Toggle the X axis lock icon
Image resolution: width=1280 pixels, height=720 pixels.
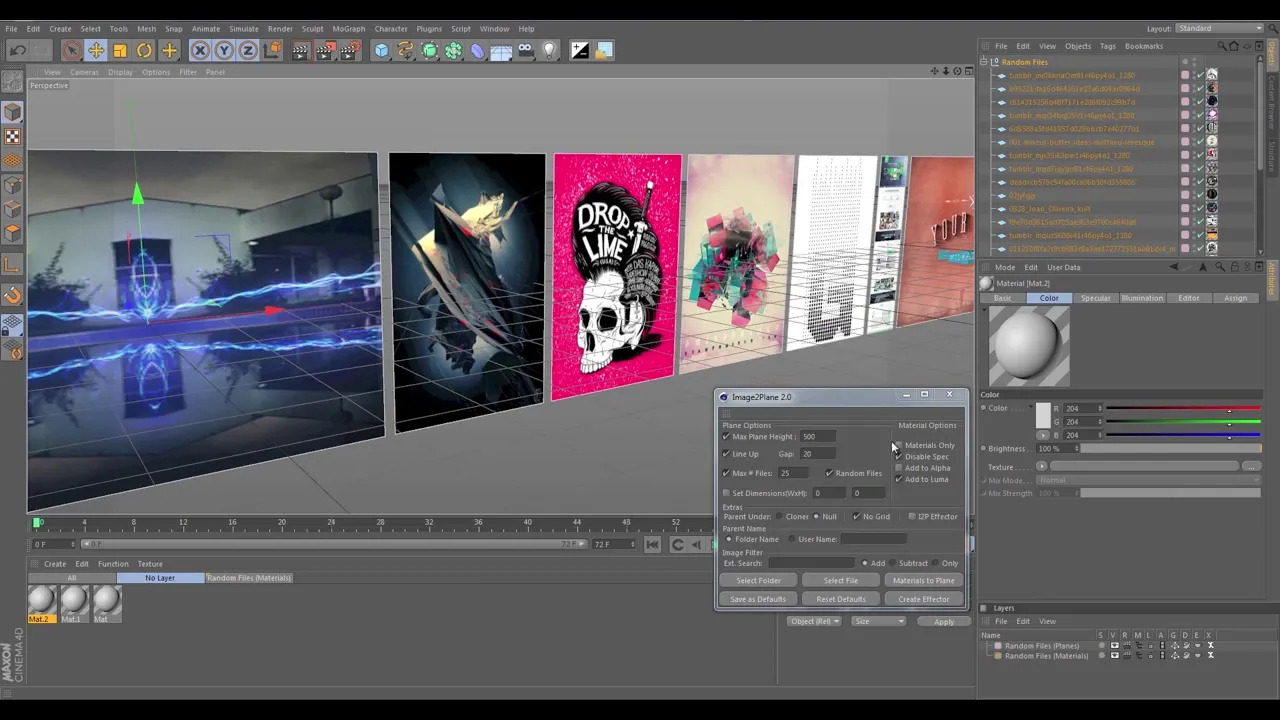[200, 50]
